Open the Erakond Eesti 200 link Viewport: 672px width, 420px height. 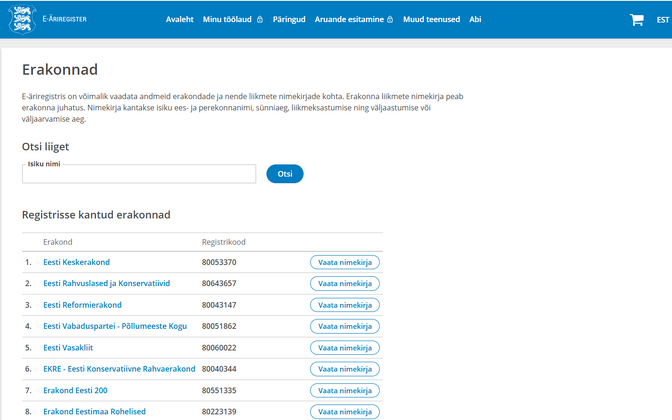click(x=75, y=390)
